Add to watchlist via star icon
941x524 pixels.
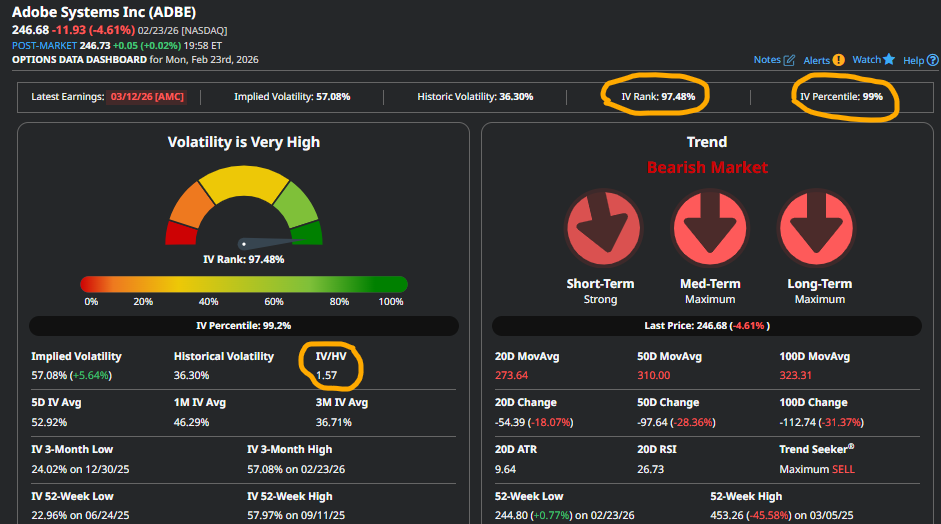point(889,59)
